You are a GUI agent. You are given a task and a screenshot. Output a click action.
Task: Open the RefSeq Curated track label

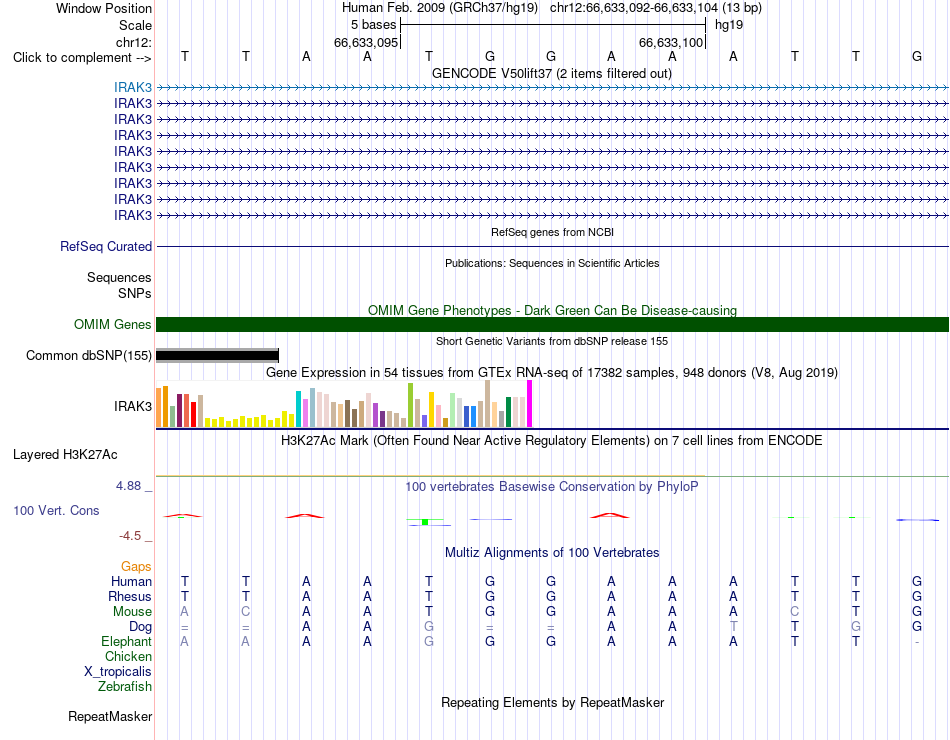(x=106, y=247)
